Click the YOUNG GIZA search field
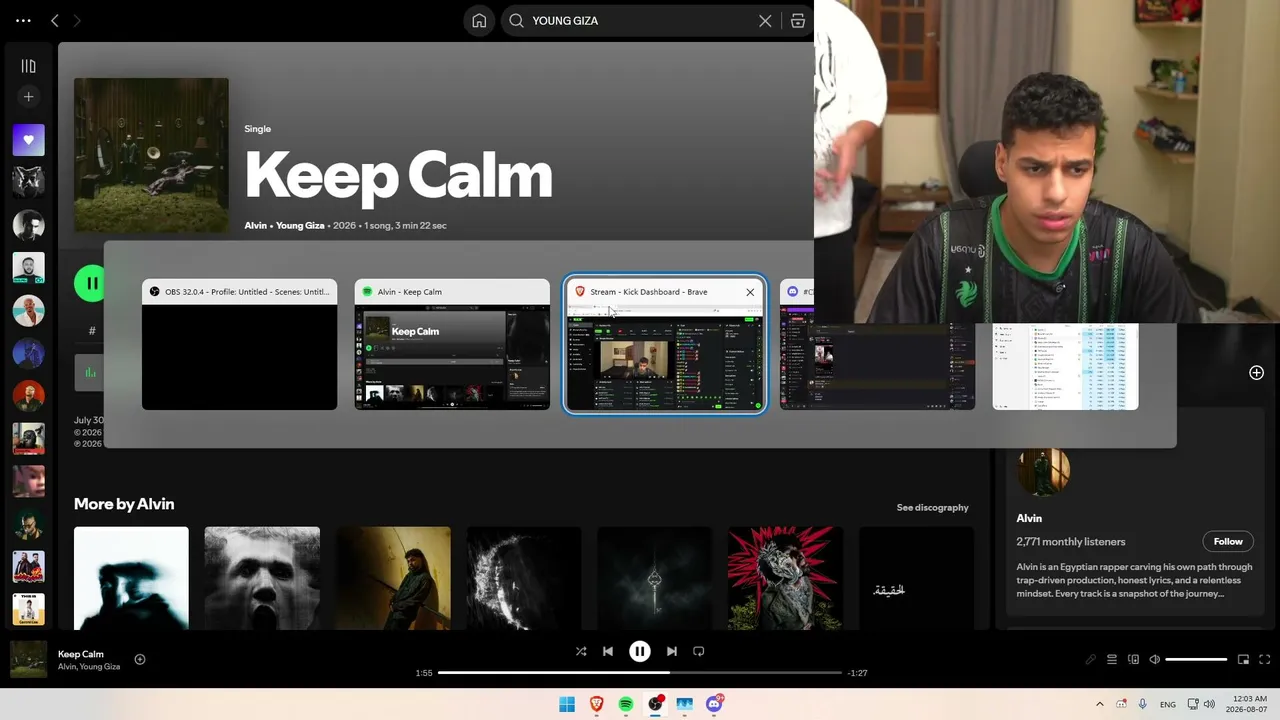The image size is (1280, 720). 641,20
